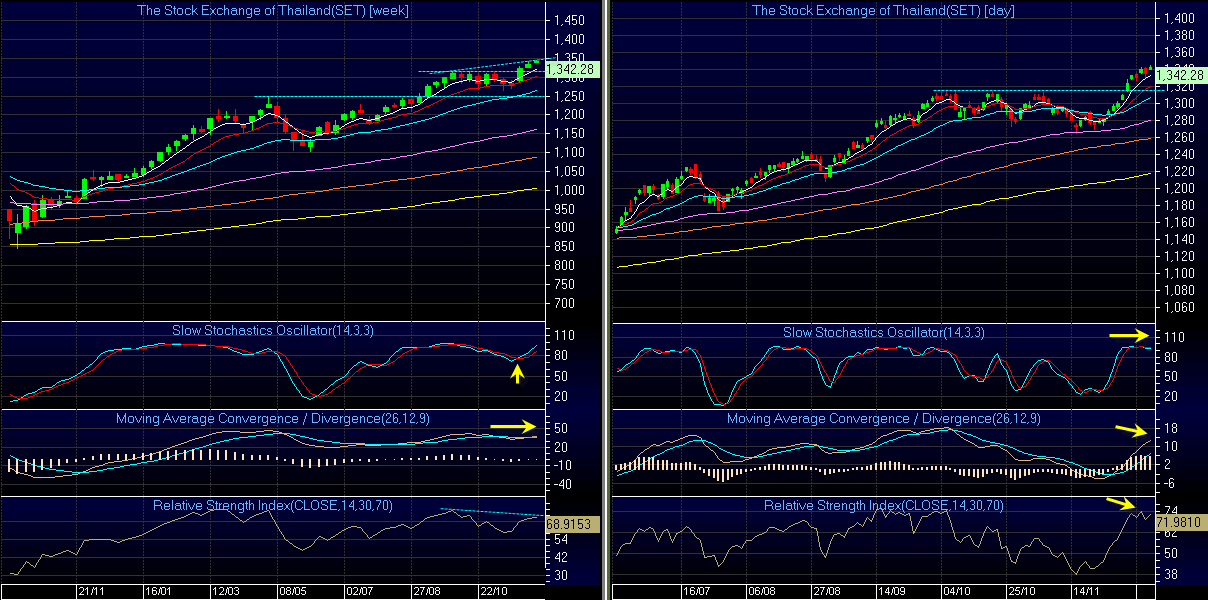
Task: Click the daily RSI value 71.9810
Action: pos(1182,521)
